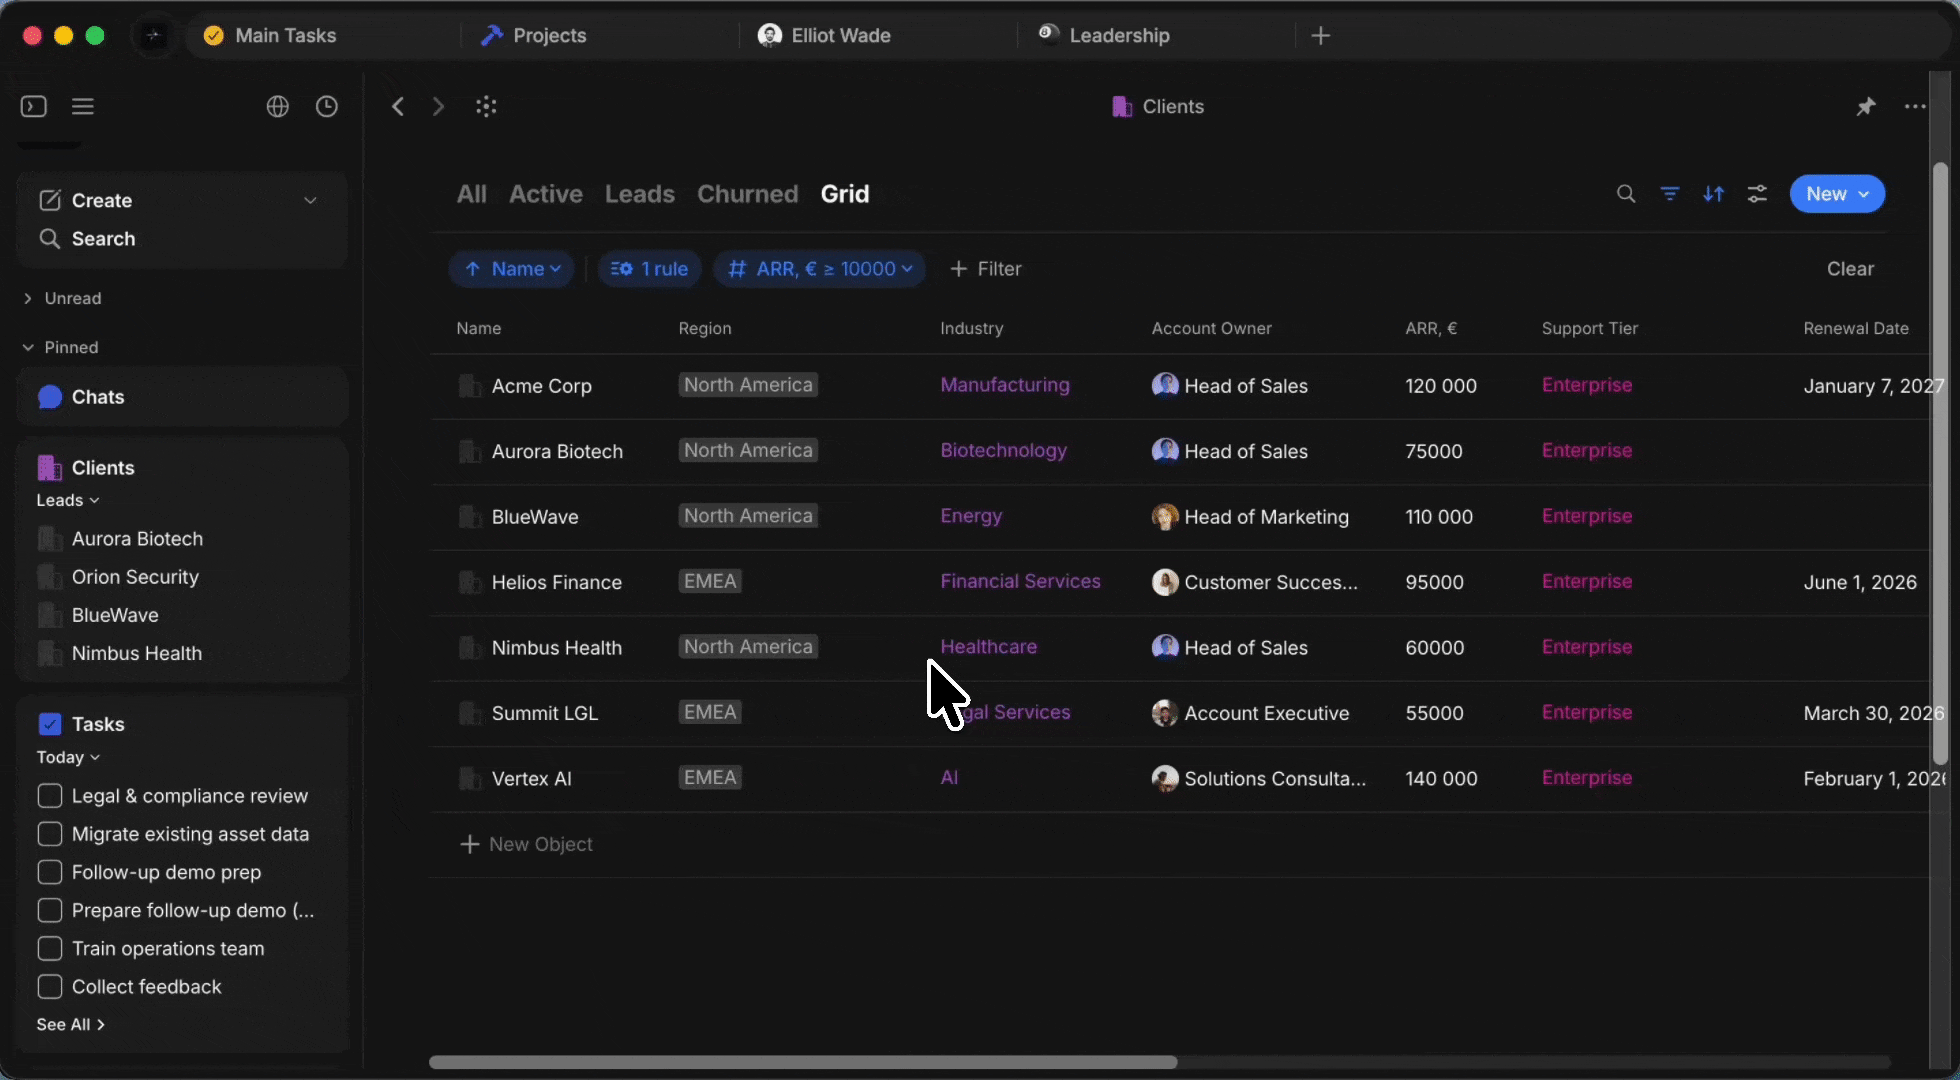Click the sort arrows icon
1960x1080 pixels.
[1714, 194]
